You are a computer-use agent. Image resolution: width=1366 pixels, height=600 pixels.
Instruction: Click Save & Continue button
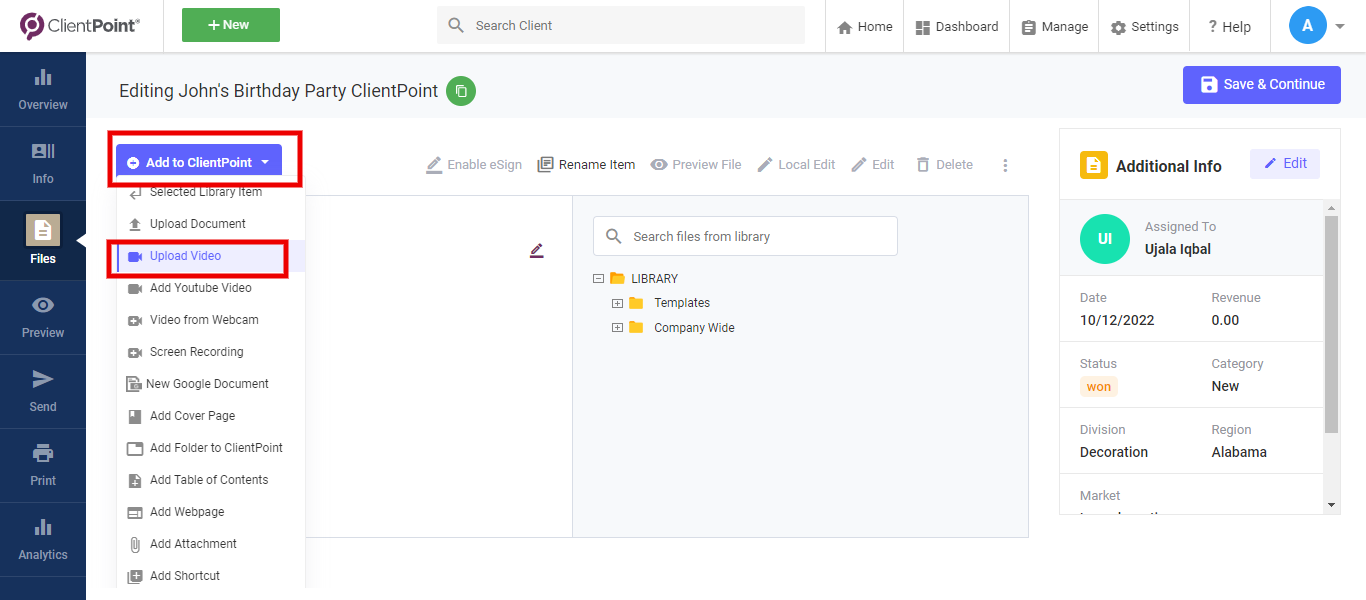click(1262, 85)
